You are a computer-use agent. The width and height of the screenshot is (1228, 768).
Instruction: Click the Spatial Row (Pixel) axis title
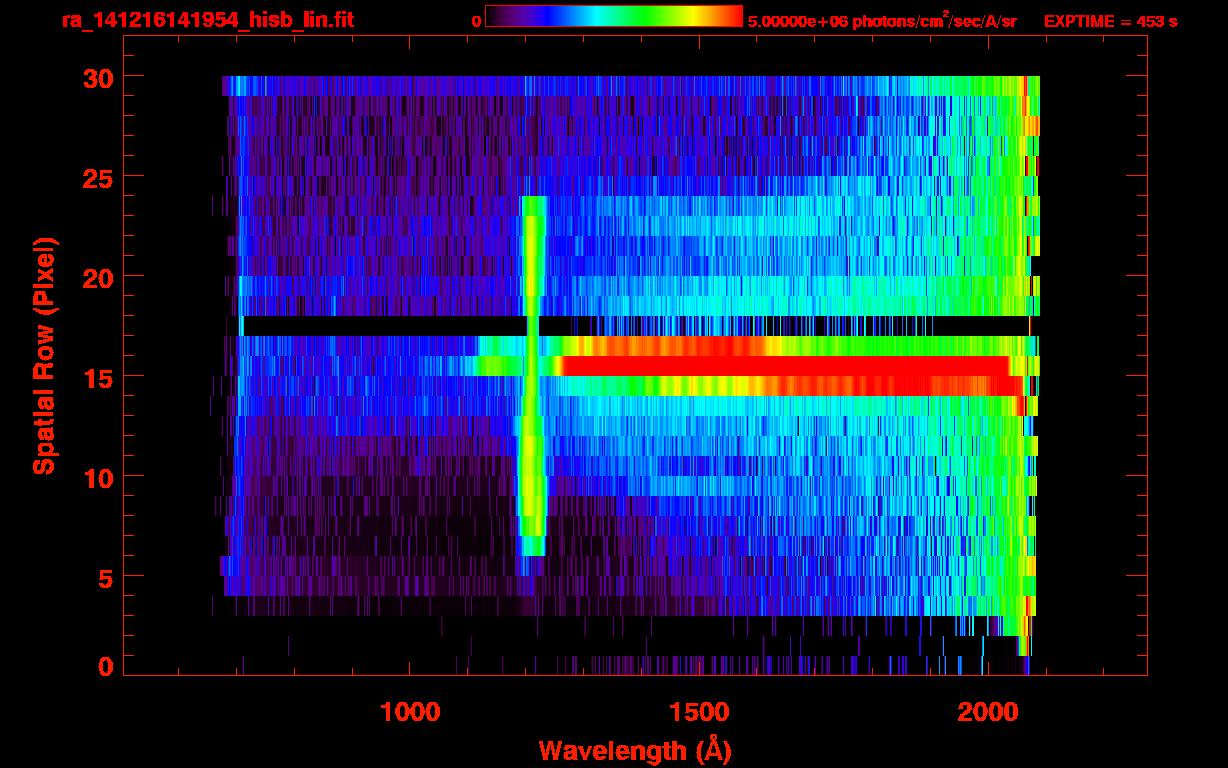[44, 356]
